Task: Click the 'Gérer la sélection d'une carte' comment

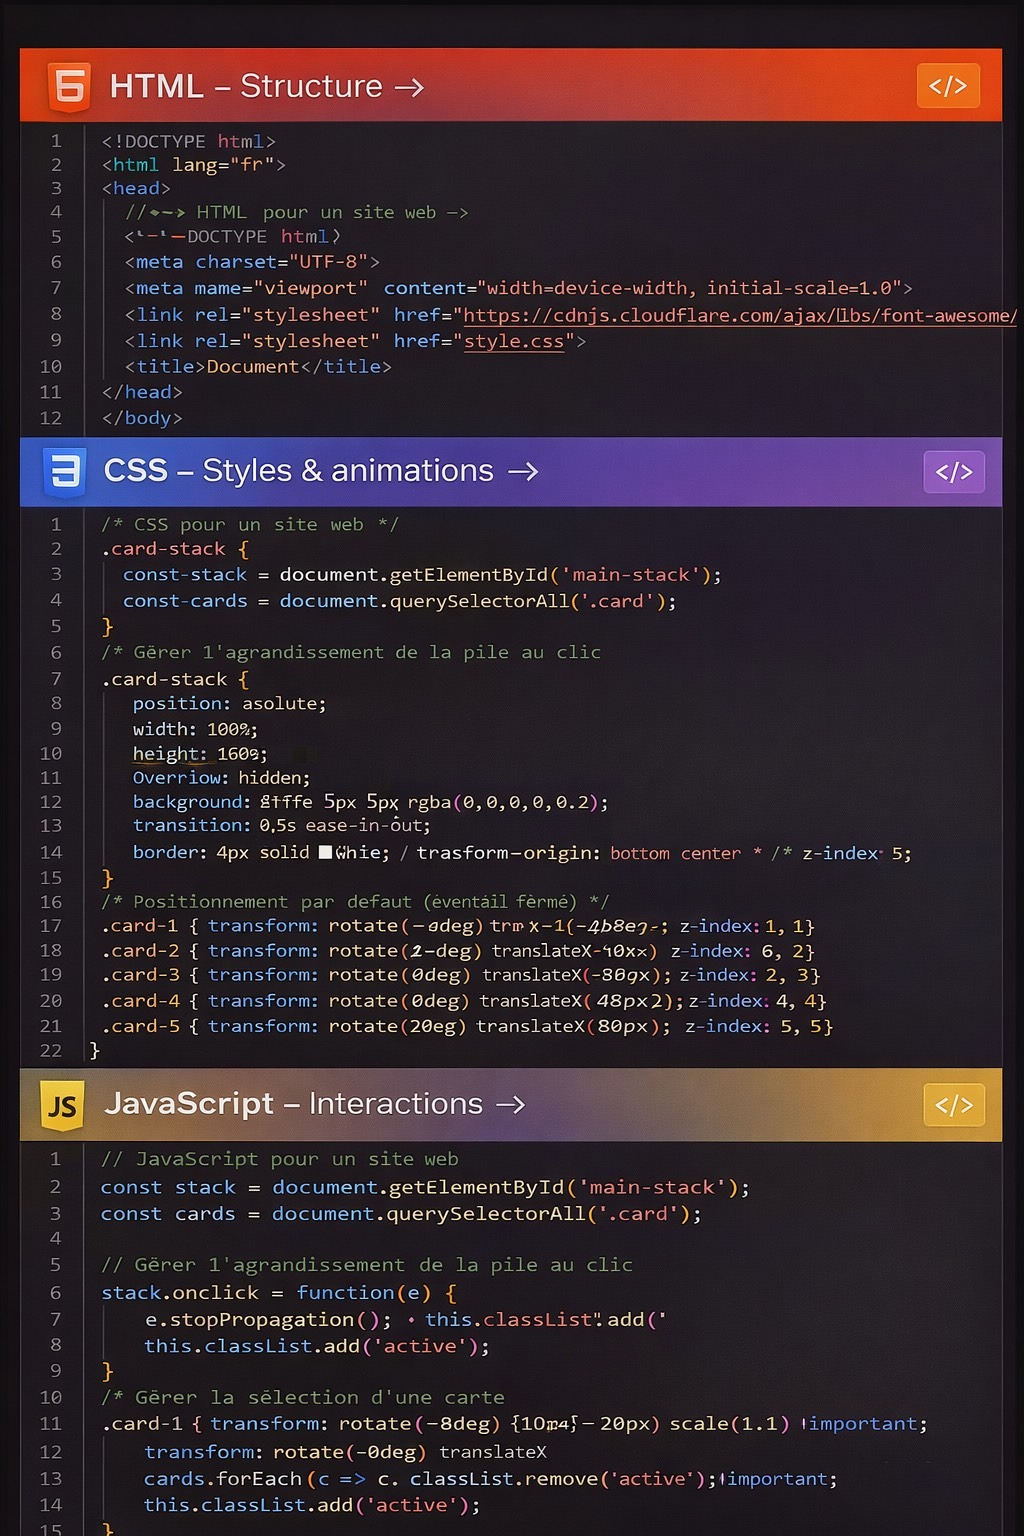Action: coord(303,1398)
